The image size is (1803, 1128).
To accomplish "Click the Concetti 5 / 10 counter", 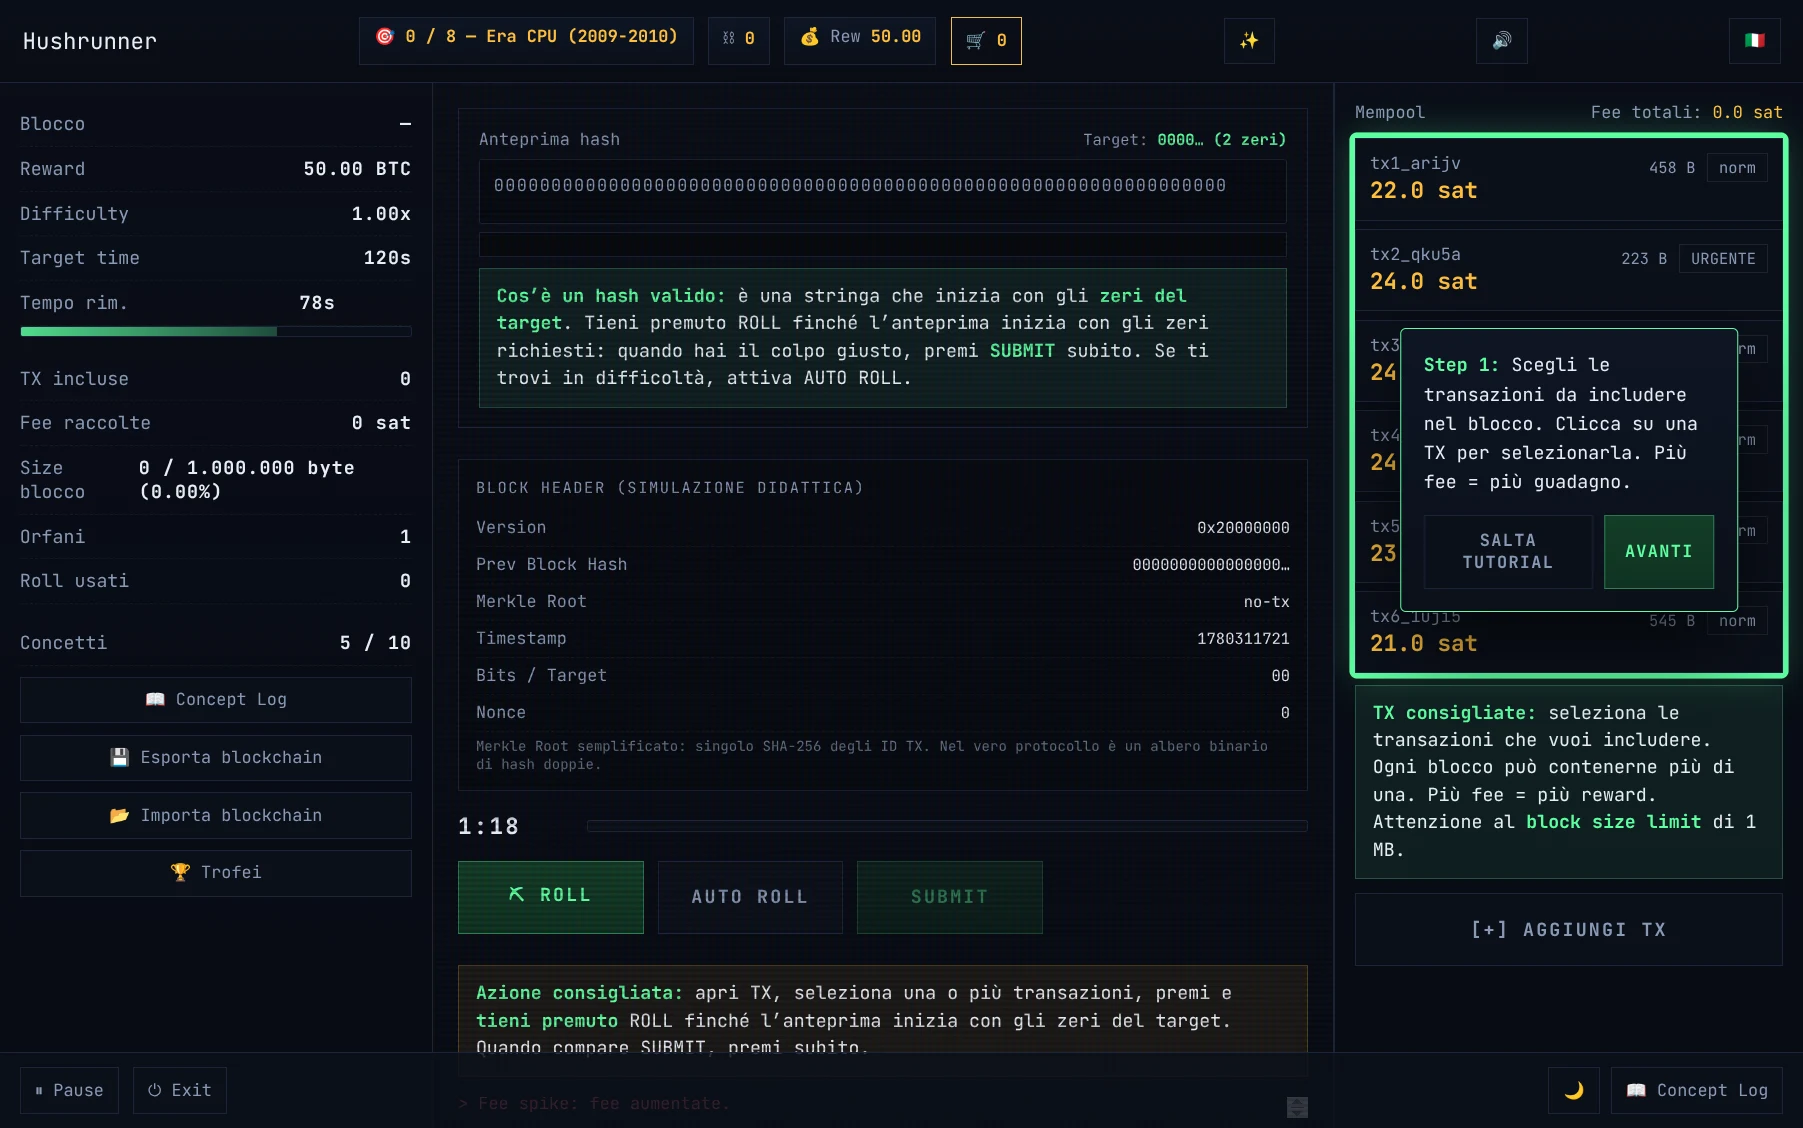I will (x=375, y=643).
